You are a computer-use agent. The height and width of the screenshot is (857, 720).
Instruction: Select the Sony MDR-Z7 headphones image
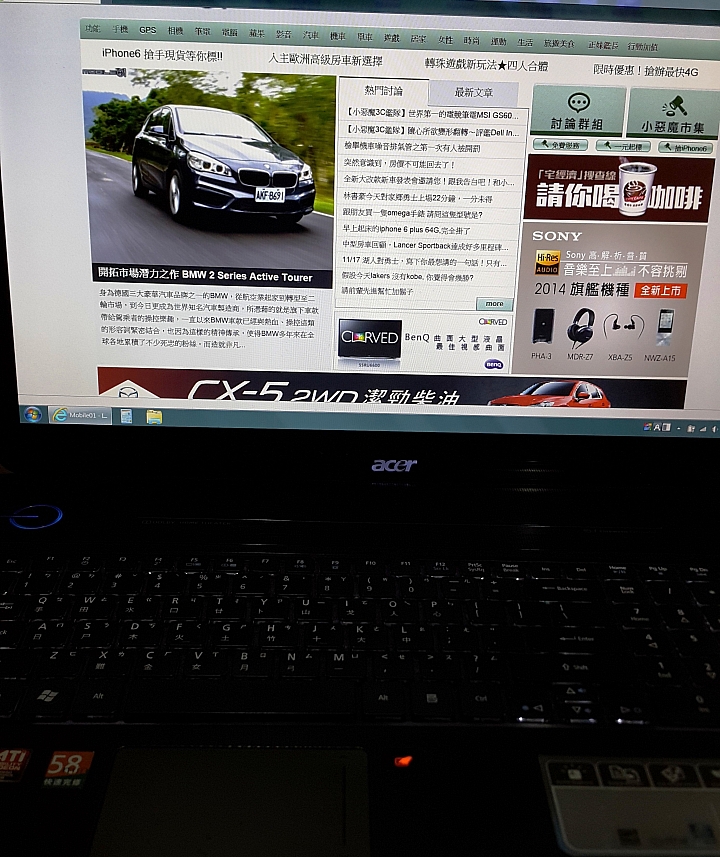pyautogui.click(x=580, y=327)
